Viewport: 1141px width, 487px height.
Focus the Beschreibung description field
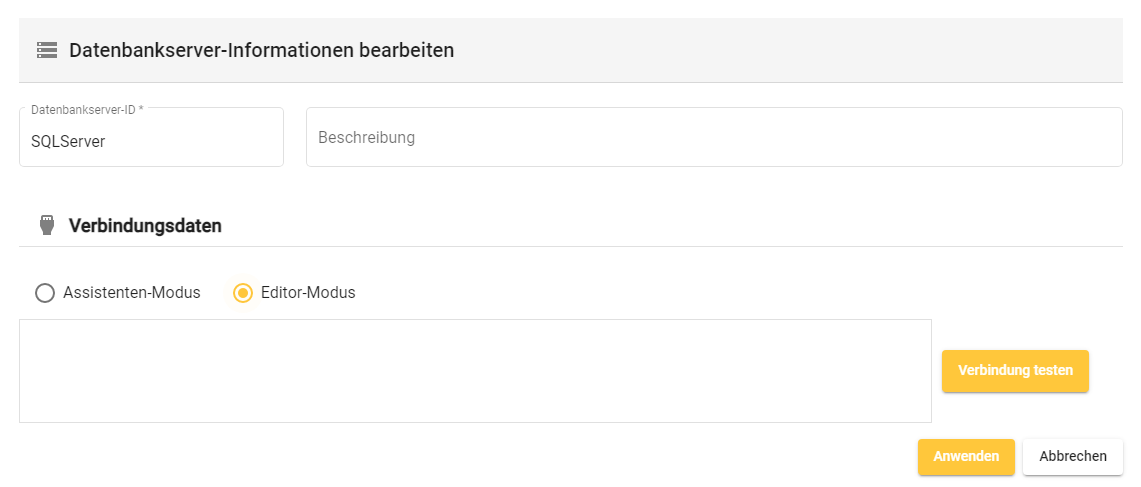click(713, 138)
